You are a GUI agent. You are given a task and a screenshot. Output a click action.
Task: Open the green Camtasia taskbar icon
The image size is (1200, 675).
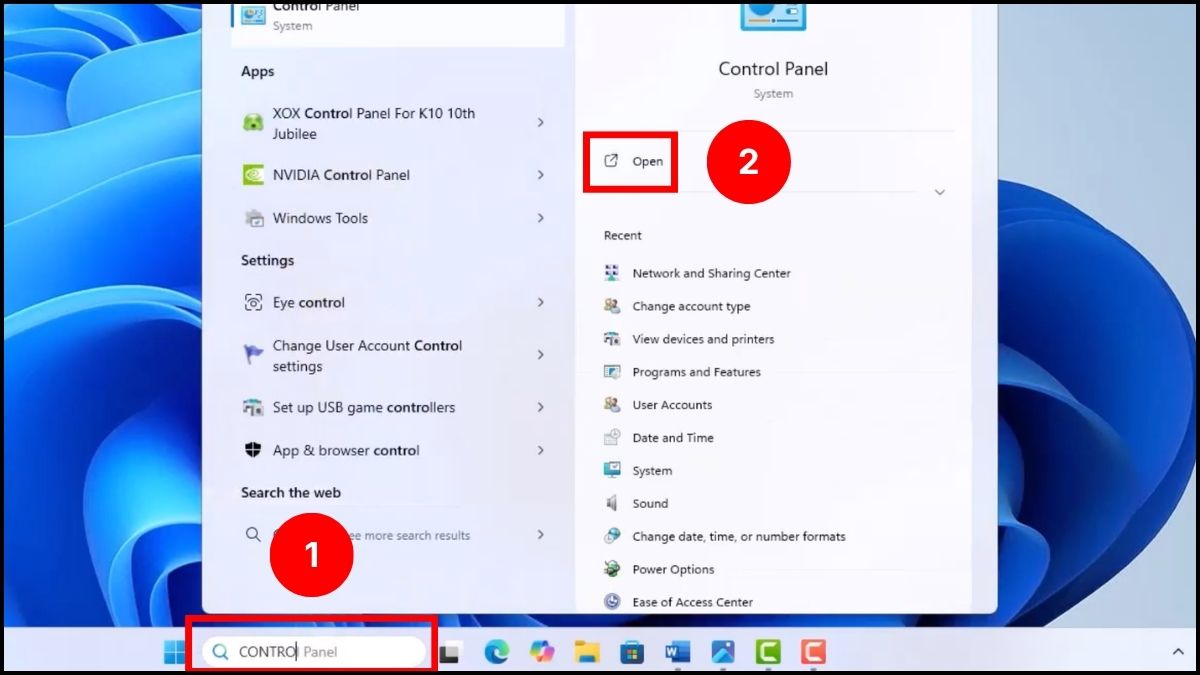pyautogui.click(x=768, y=652)
